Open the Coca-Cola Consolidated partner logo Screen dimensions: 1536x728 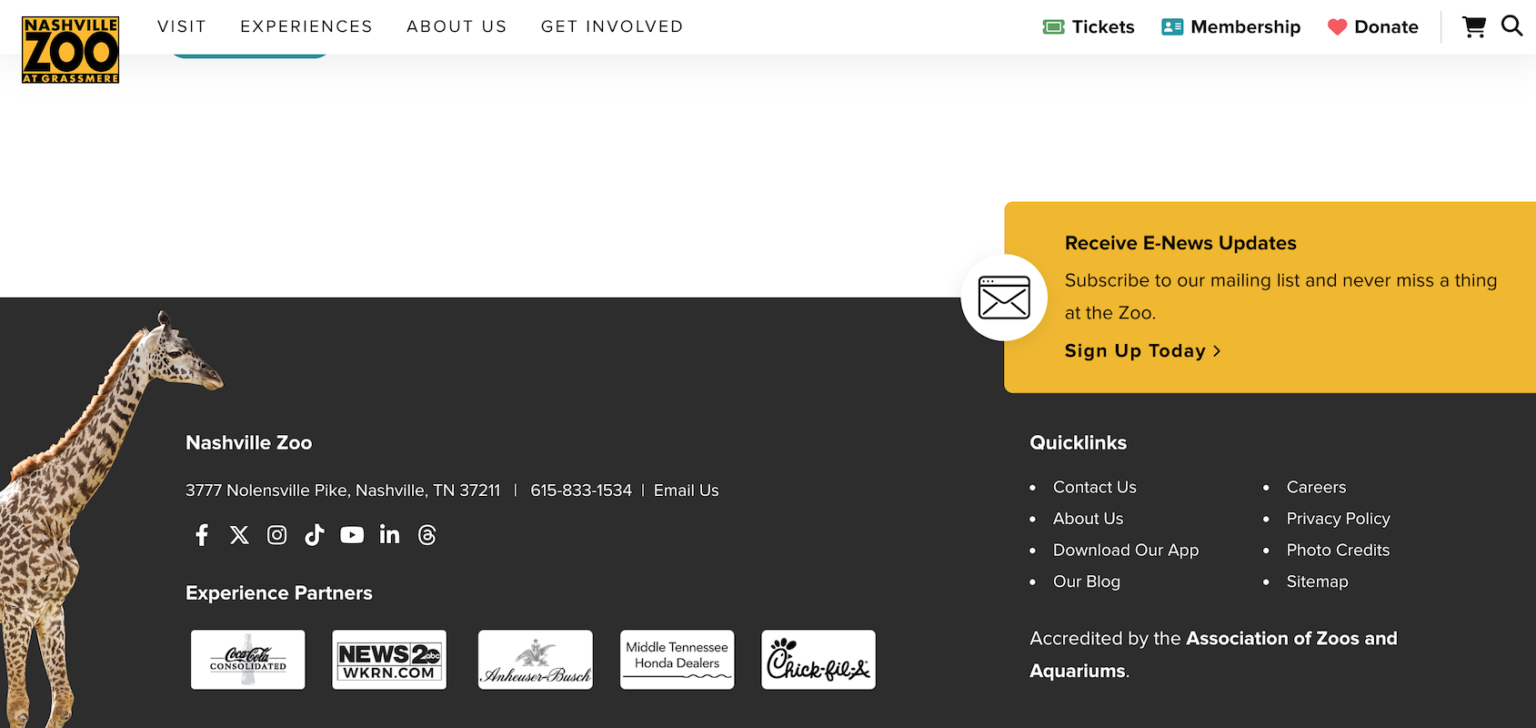(x=248, y=660)
